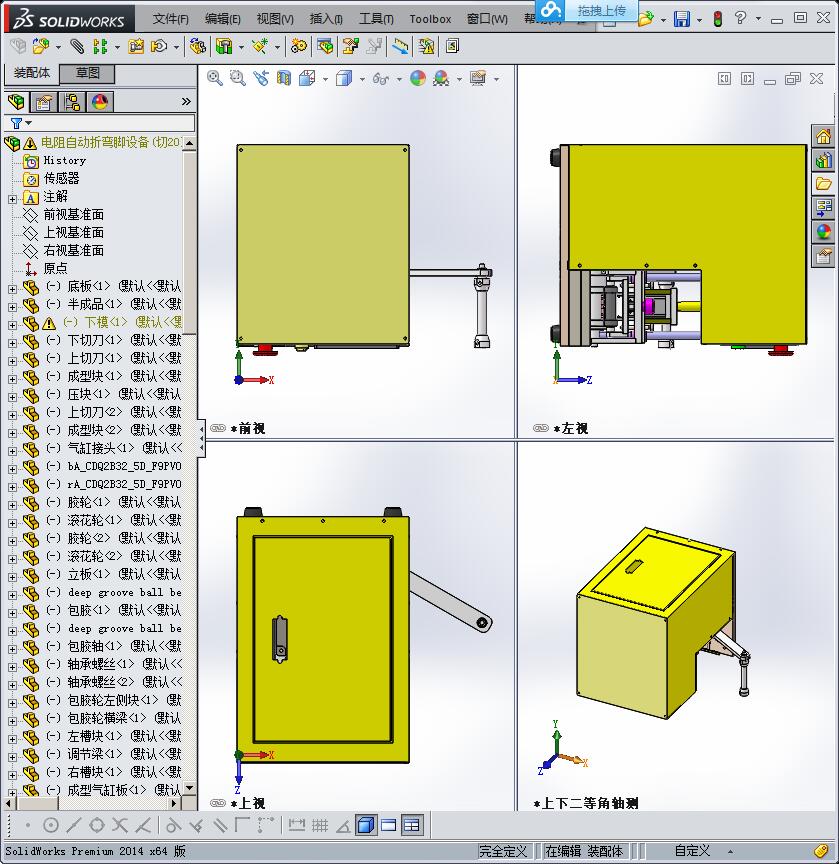Image resolution: width=839 pixels, height=864 pixels.
Task: Click the Rebuild traffic light icon
Action: click(x=717, y=19)
